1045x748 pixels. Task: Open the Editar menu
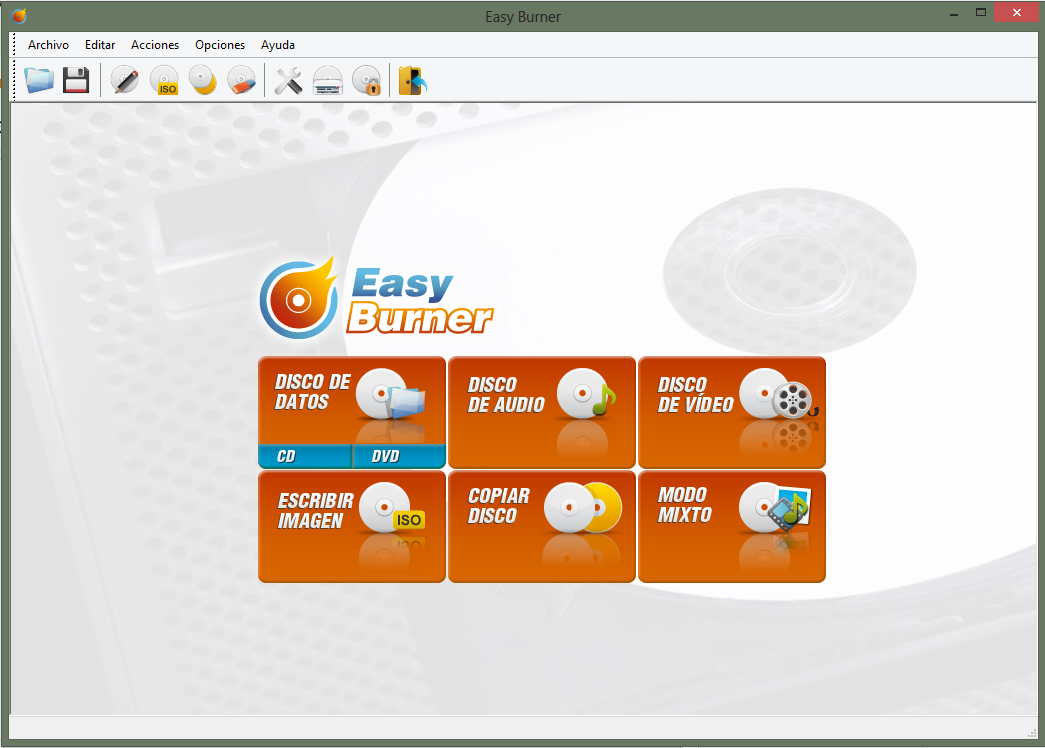100,45
